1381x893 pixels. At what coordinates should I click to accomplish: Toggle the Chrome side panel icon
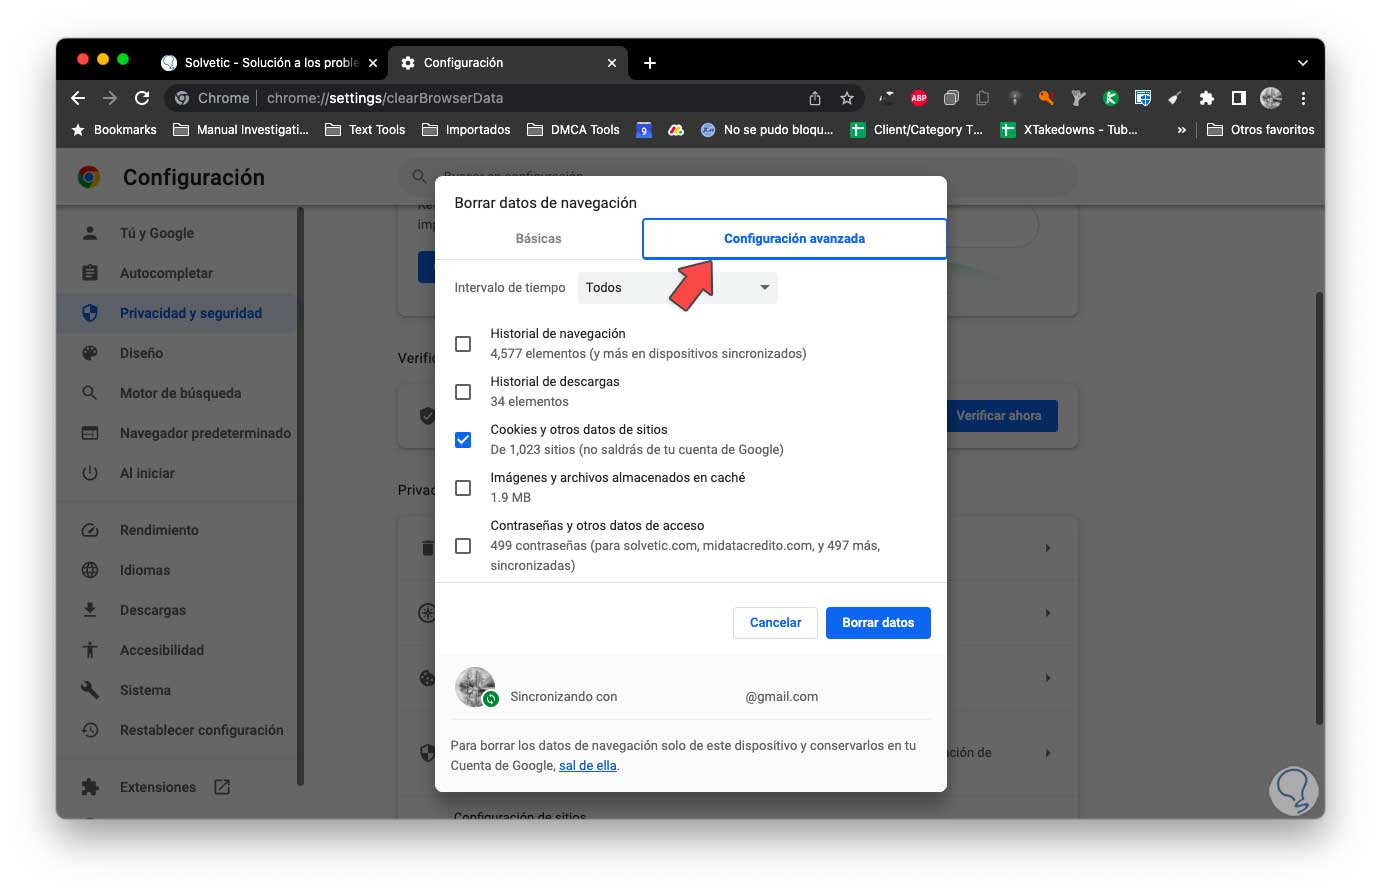coord(1239,98)
